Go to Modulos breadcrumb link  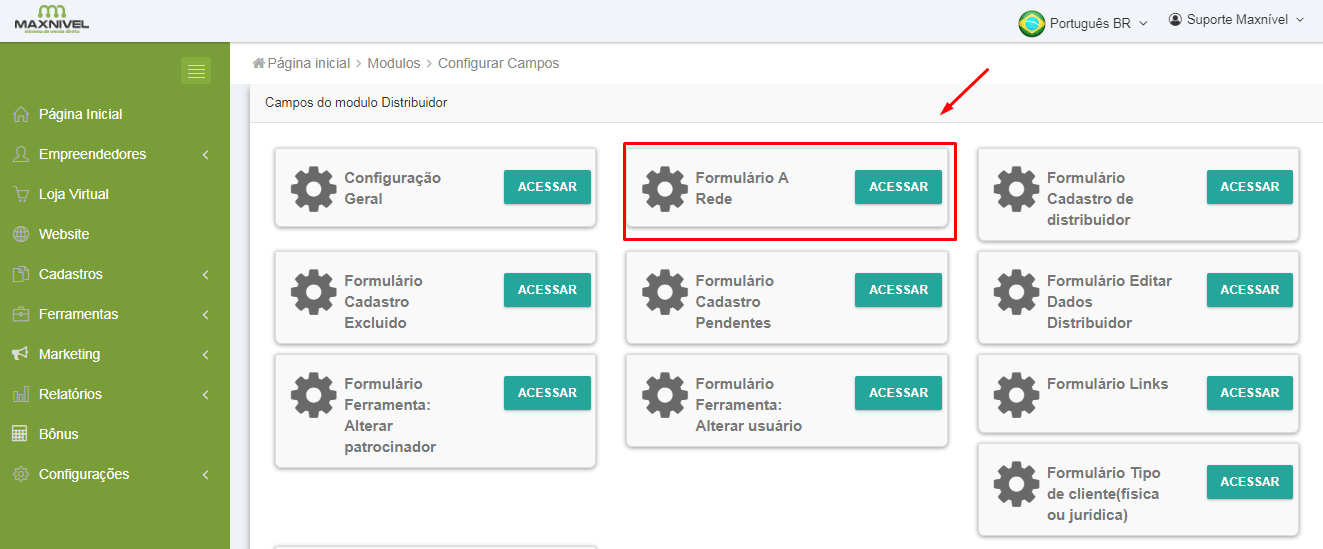pyautogui.click(x=394, y=63)
